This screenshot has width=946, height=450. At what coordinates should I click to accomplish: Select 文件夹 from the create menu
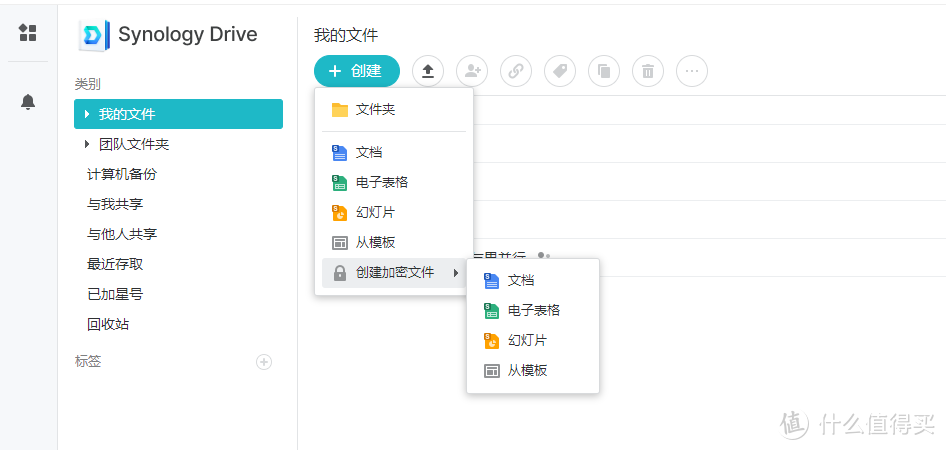tap(375, 109)
